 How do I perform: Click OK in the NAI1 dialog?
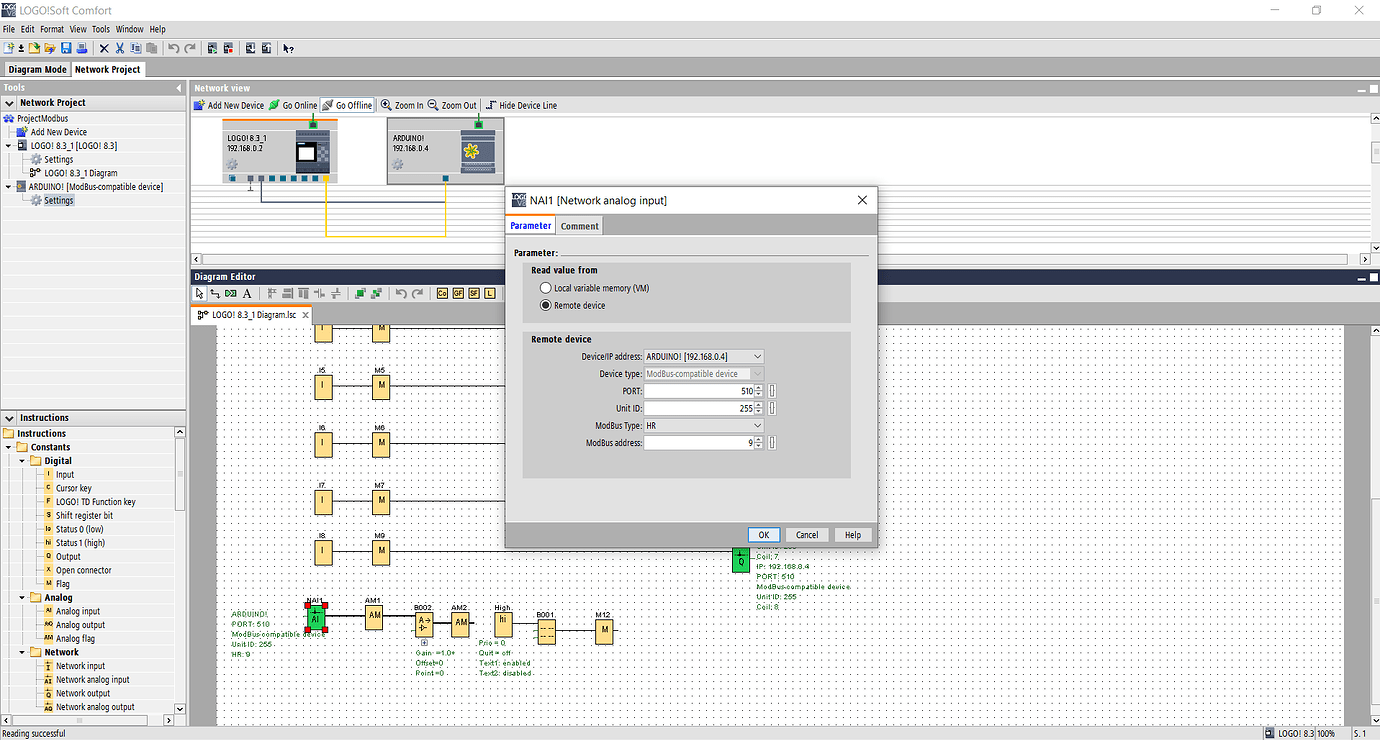pyautogui.click(x=764, y=534)
